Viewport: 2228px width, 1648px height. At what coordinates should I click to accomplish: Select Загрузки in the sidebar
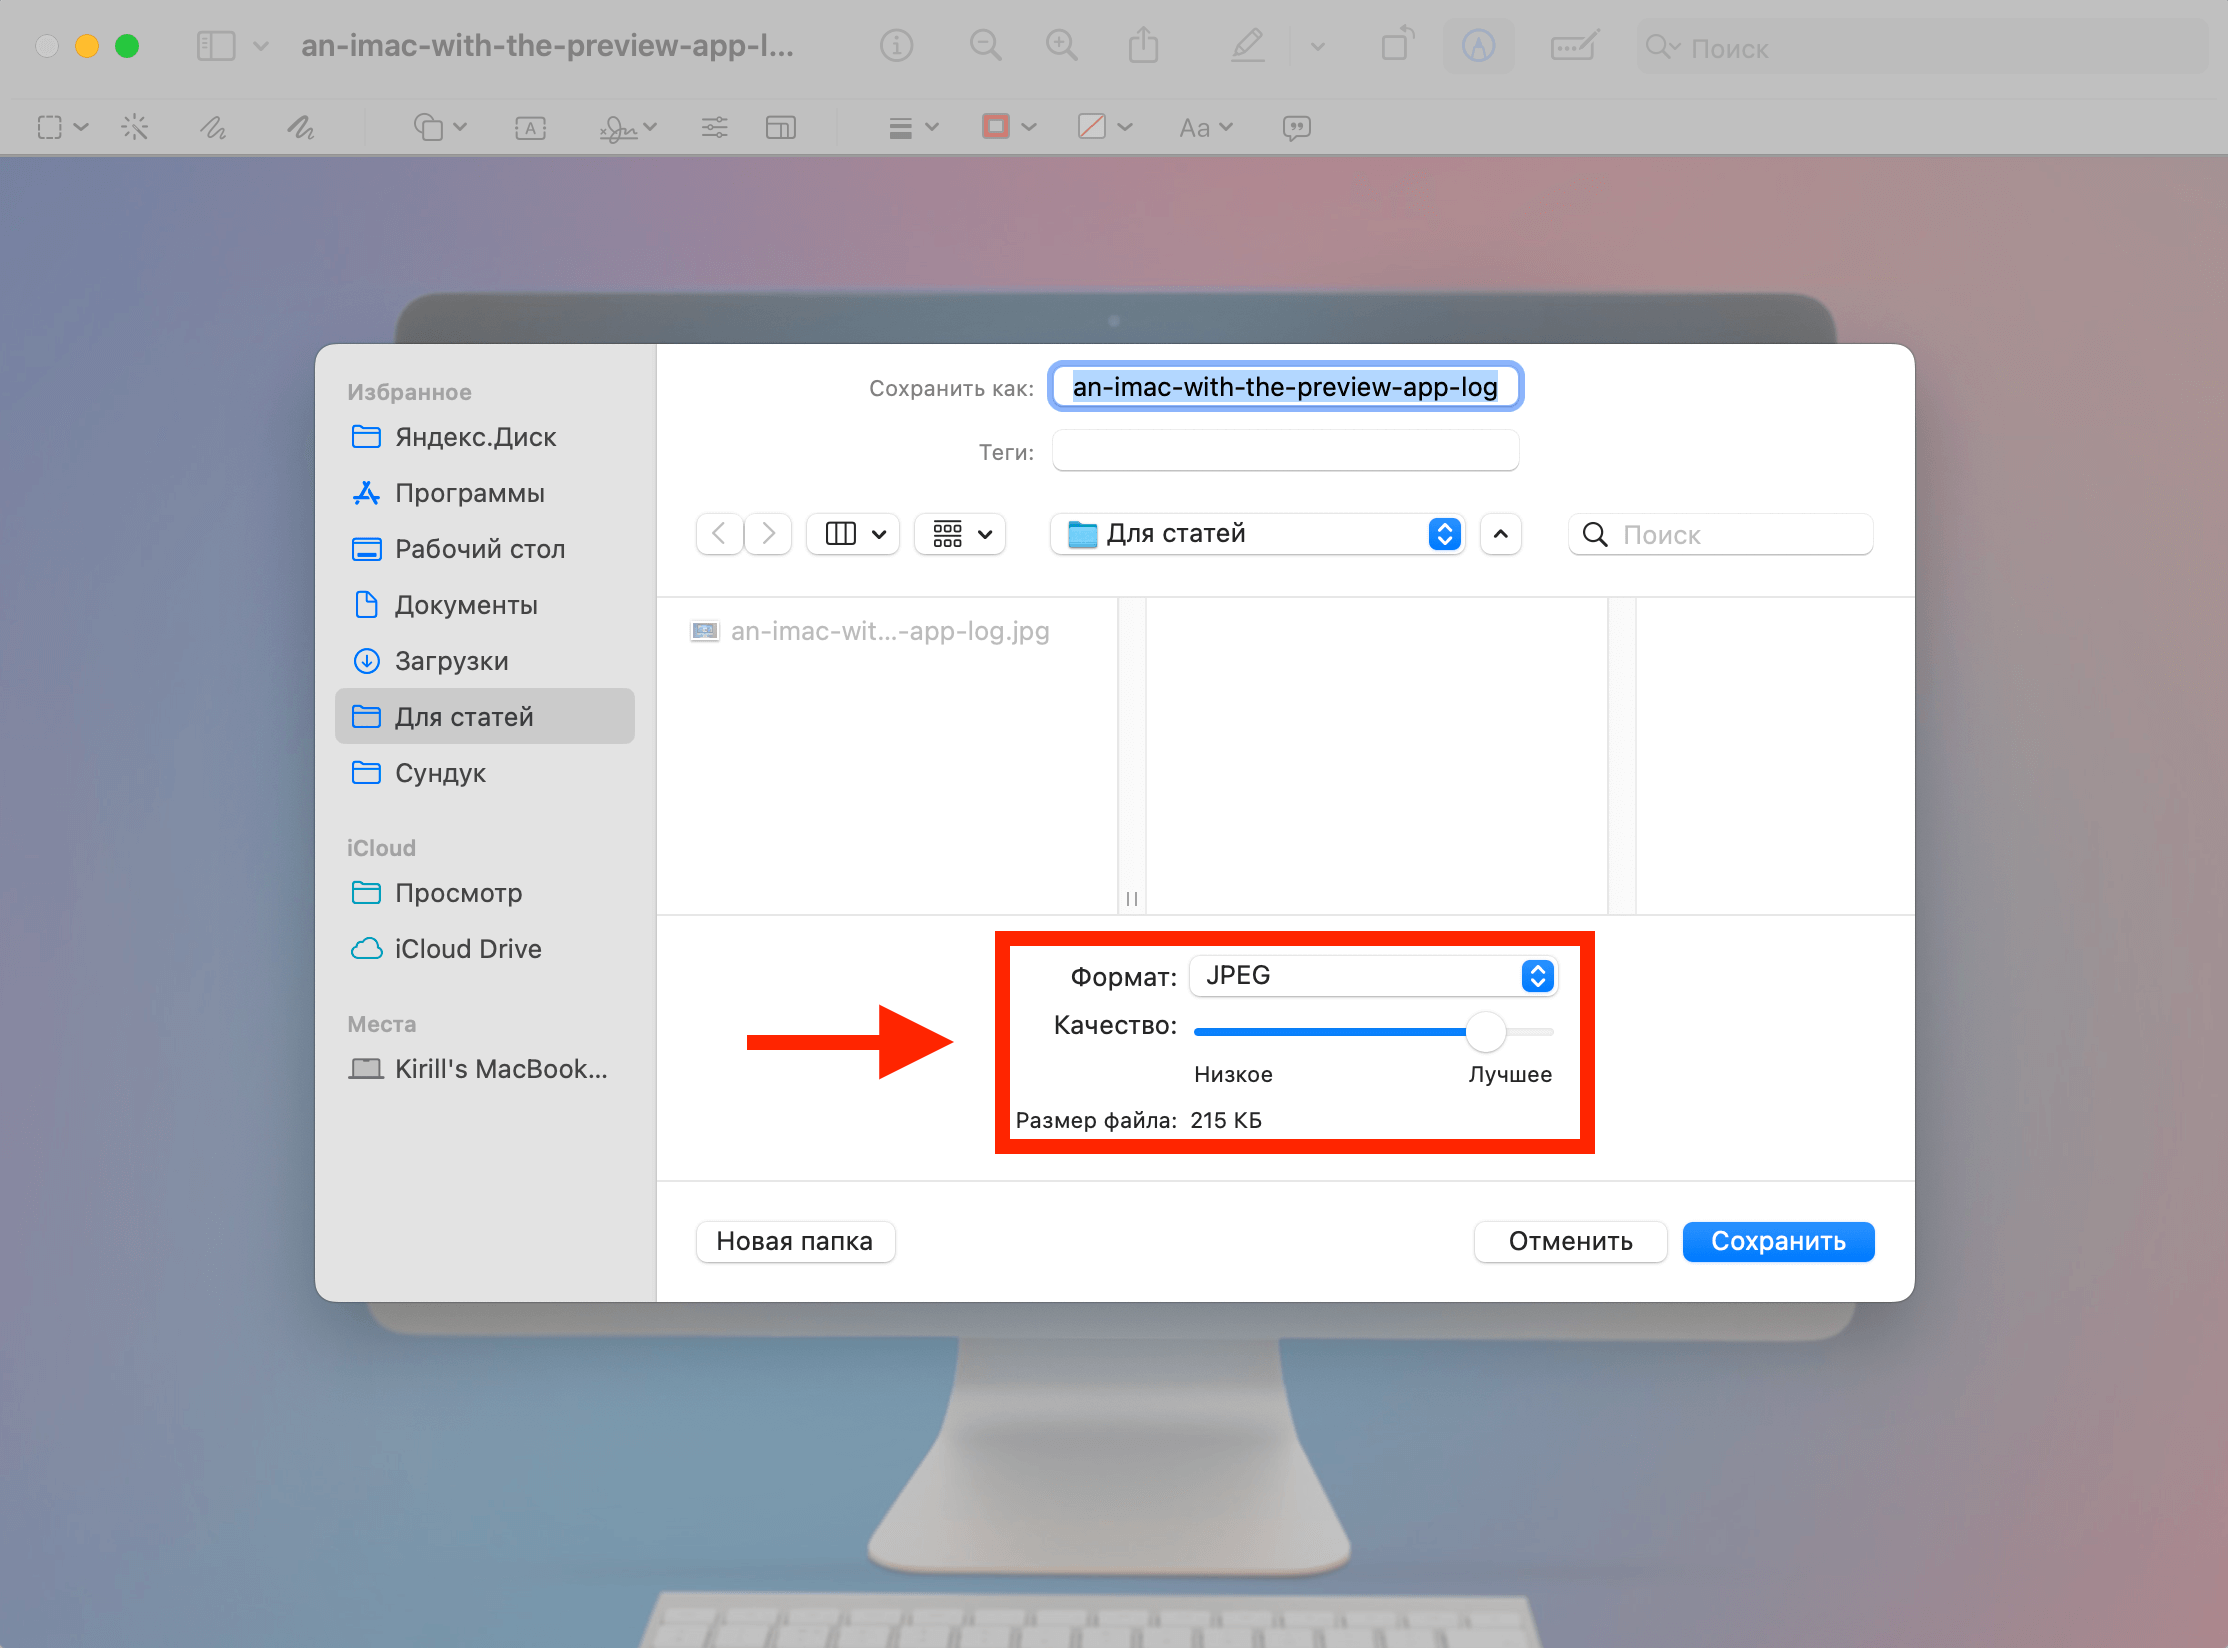(451, 661)
